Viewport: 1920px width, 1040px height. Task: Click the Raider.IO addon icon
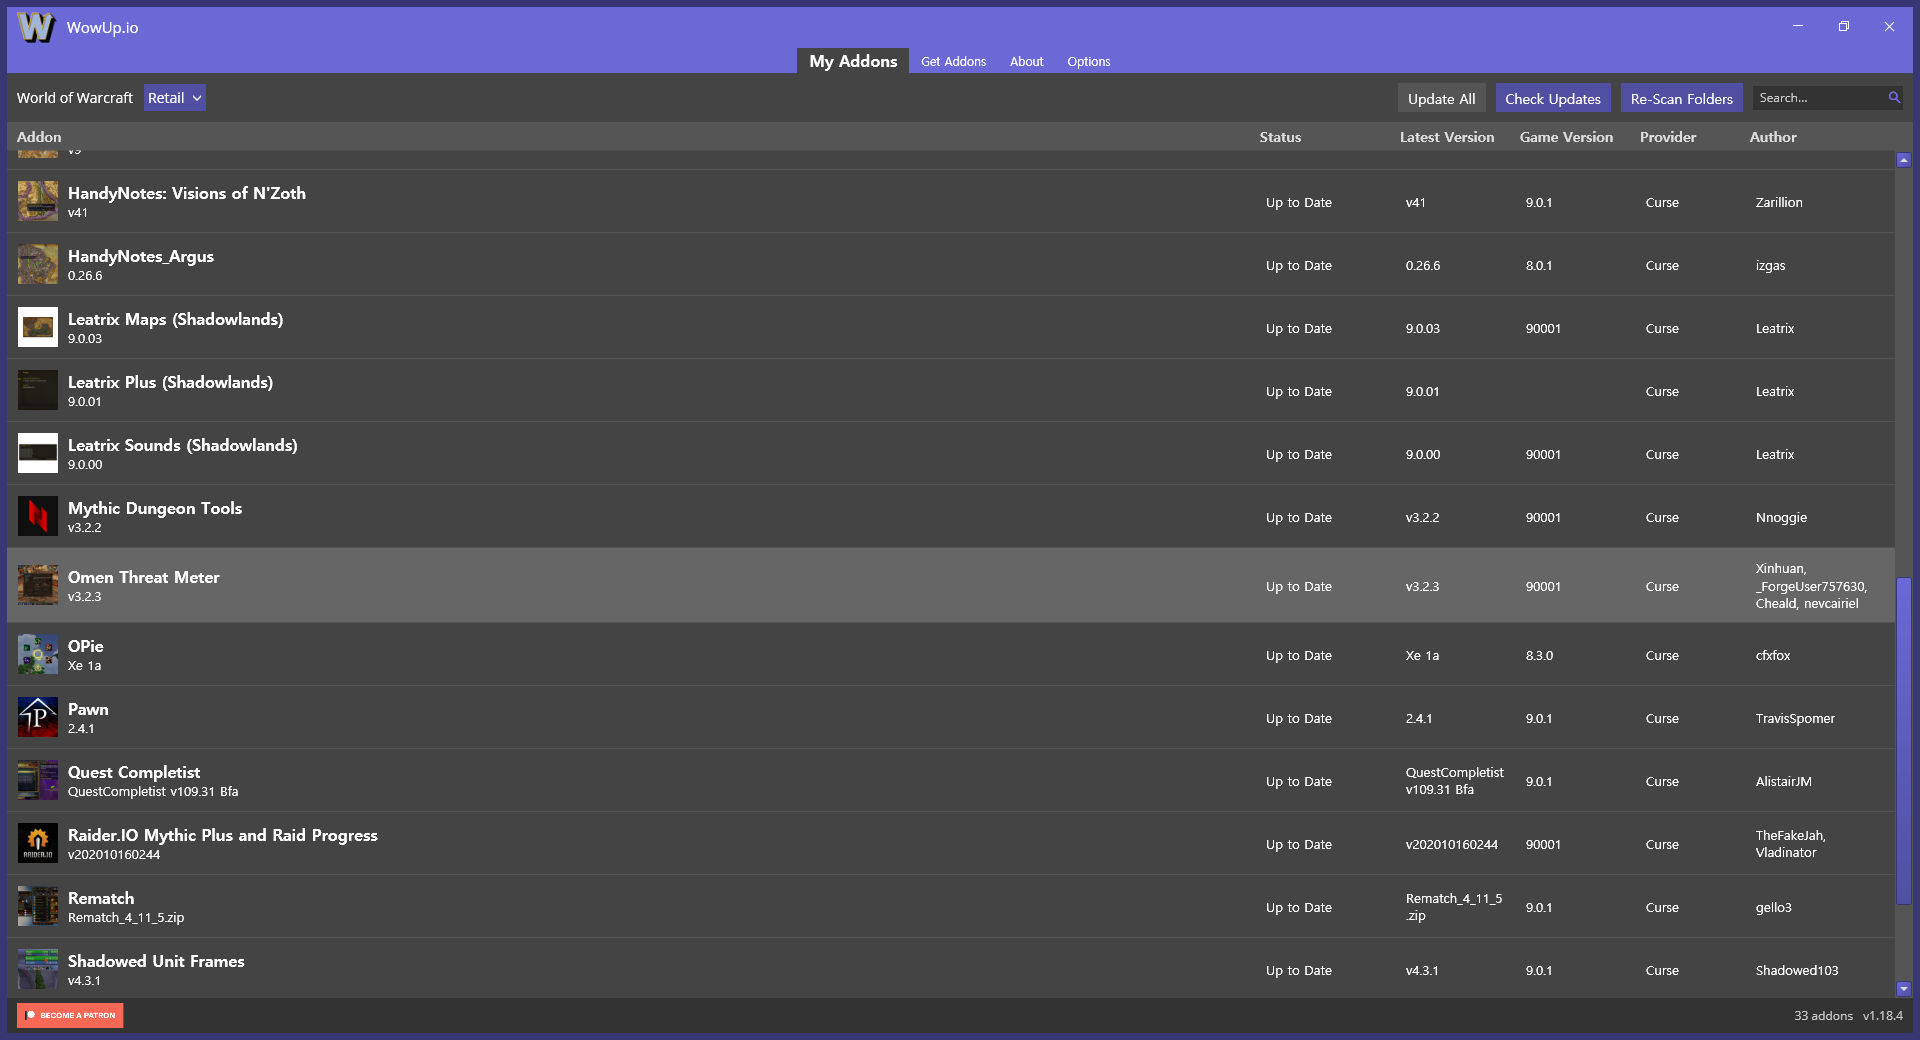38,843
